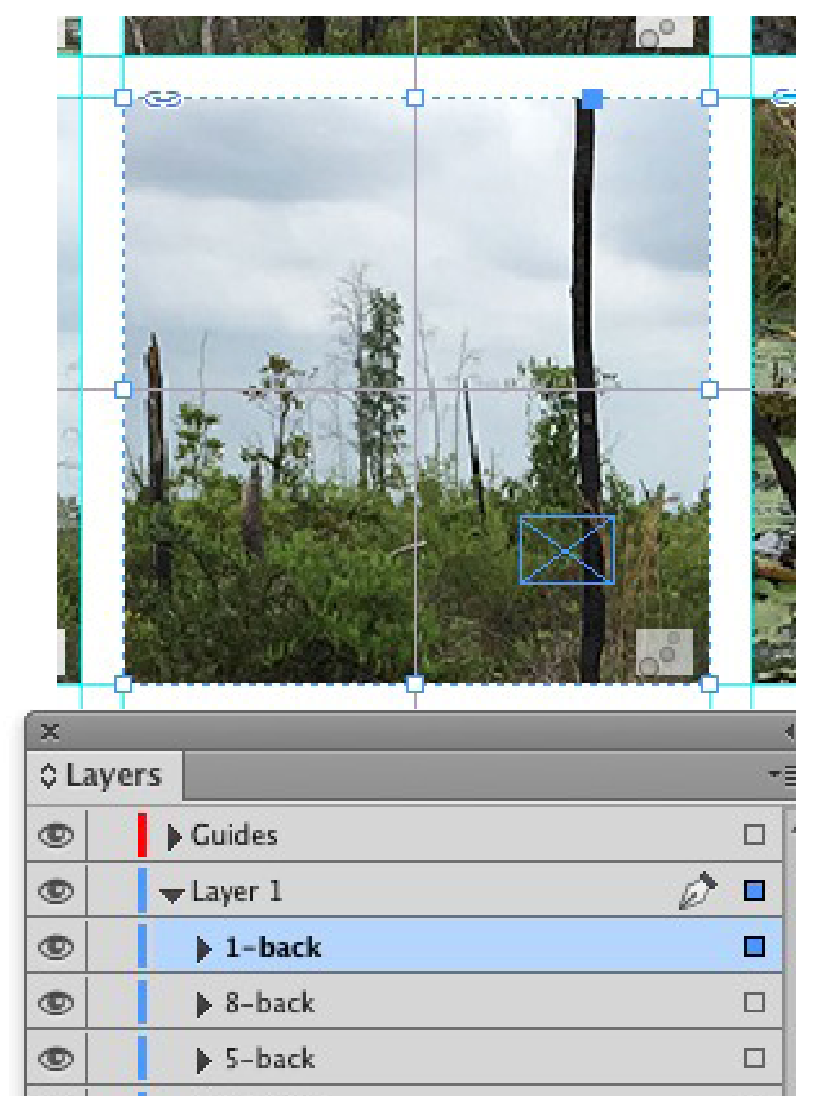Collapse Layer 1 using its disclosure triangle

coord(172,894)
